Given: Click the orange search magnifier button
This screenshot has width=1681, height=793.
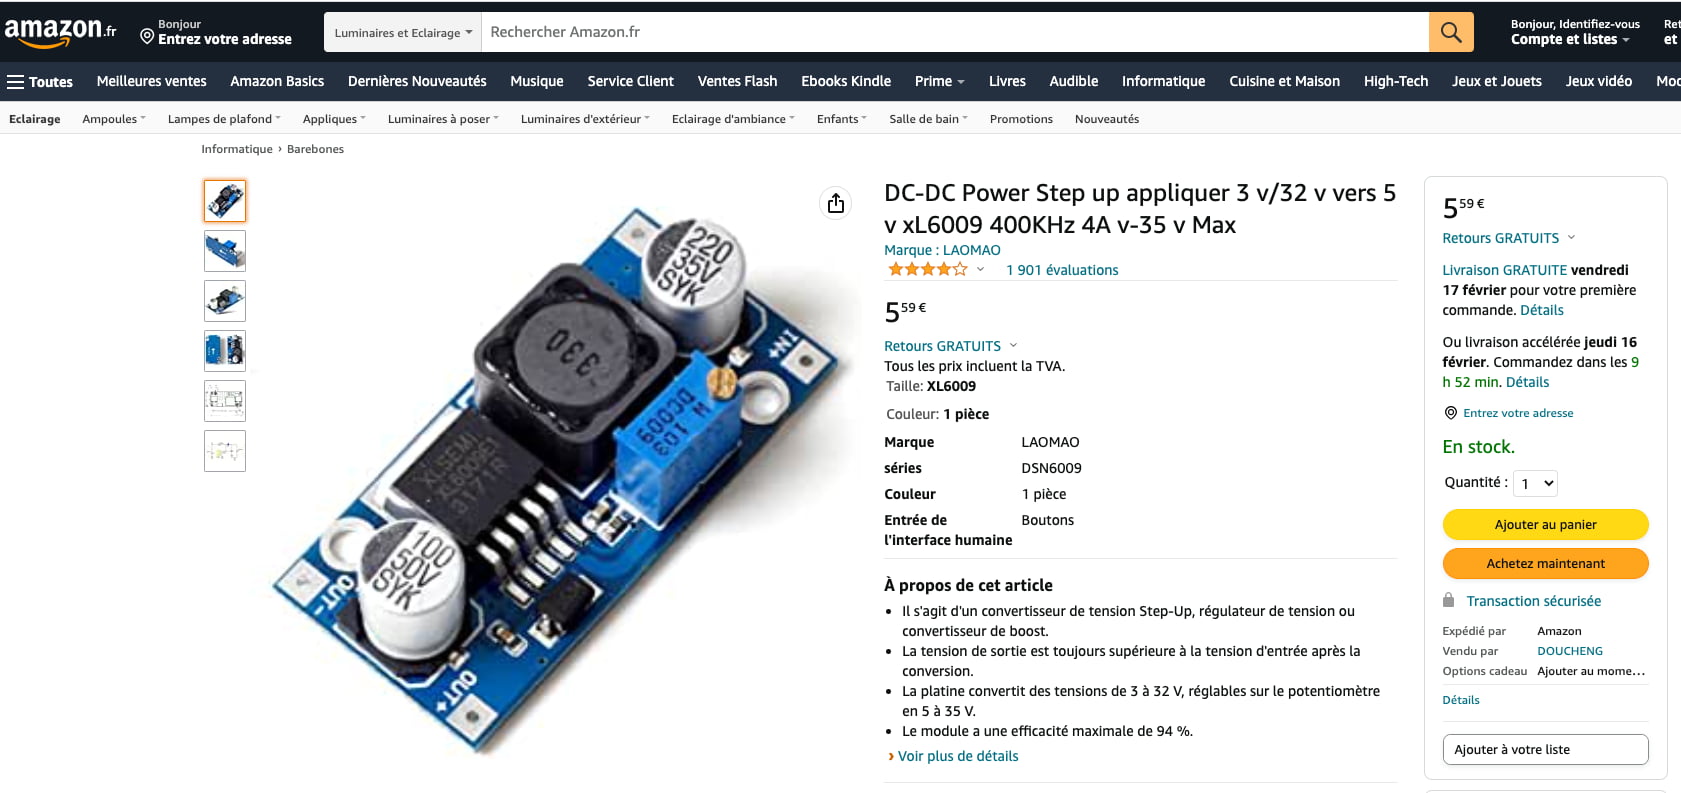Looking at the screenshot, I should click(1451, 32).
